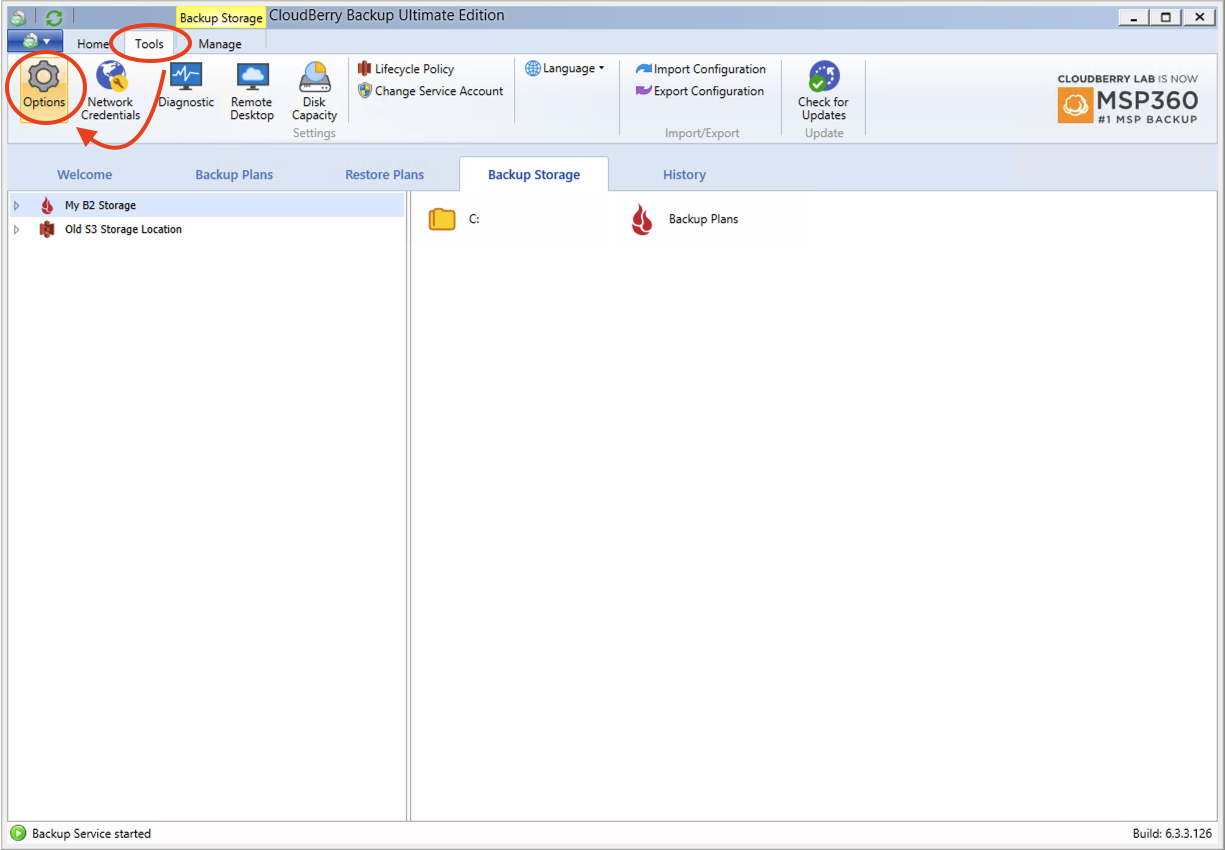
Task: Switch to the Home ribbon tab
Action: point(93,44)
